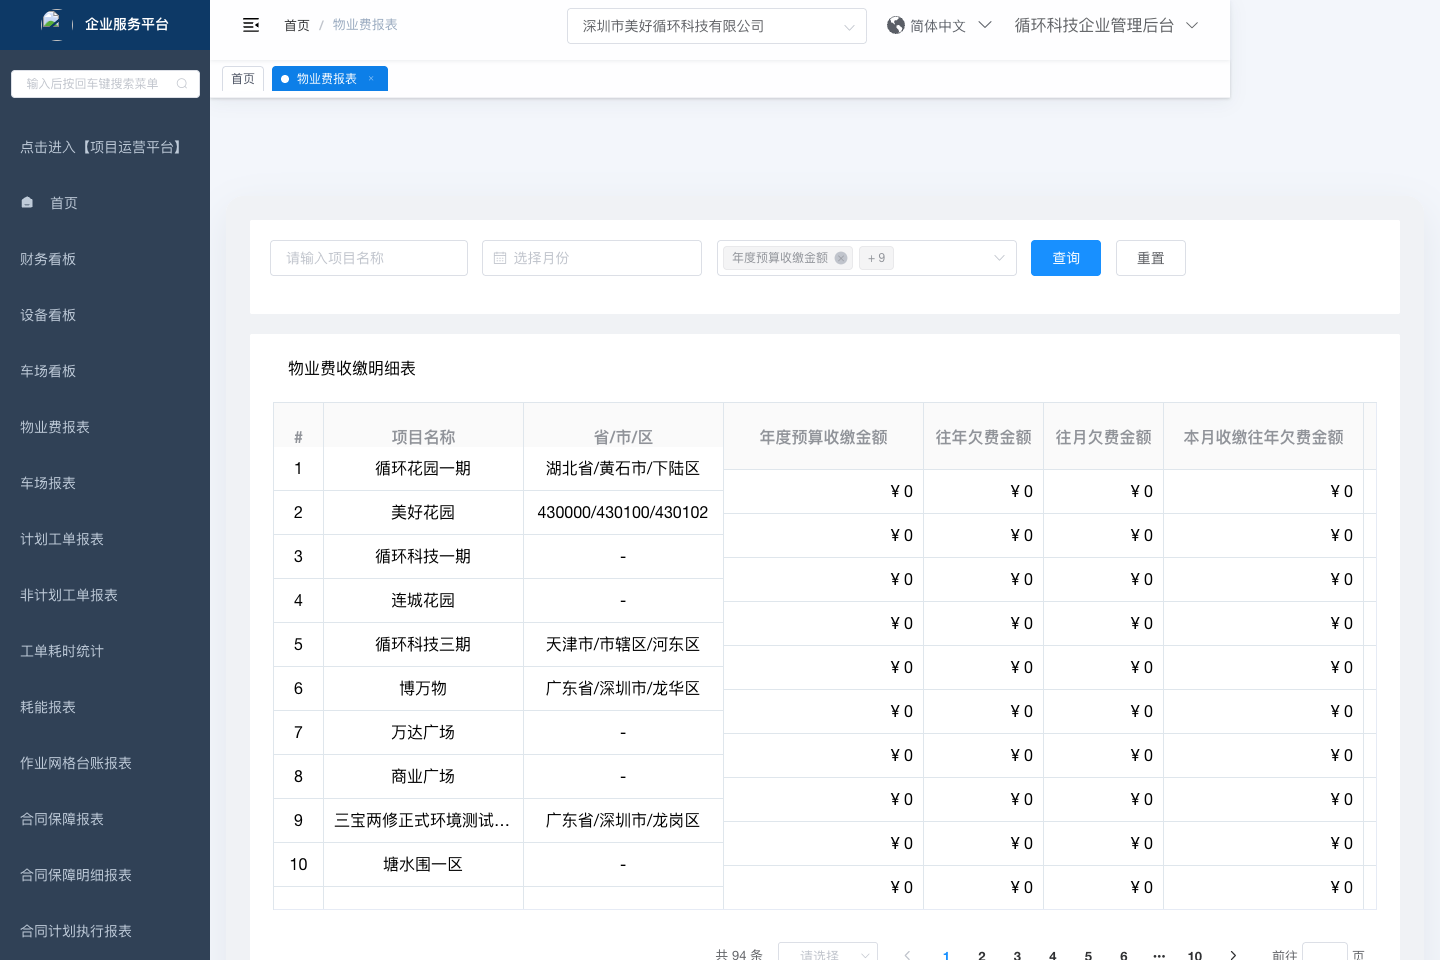This screenshot has width=1440, height=960.
Task: Select 车场报表 from the sidebar
Action: click(x=48, y=483)
